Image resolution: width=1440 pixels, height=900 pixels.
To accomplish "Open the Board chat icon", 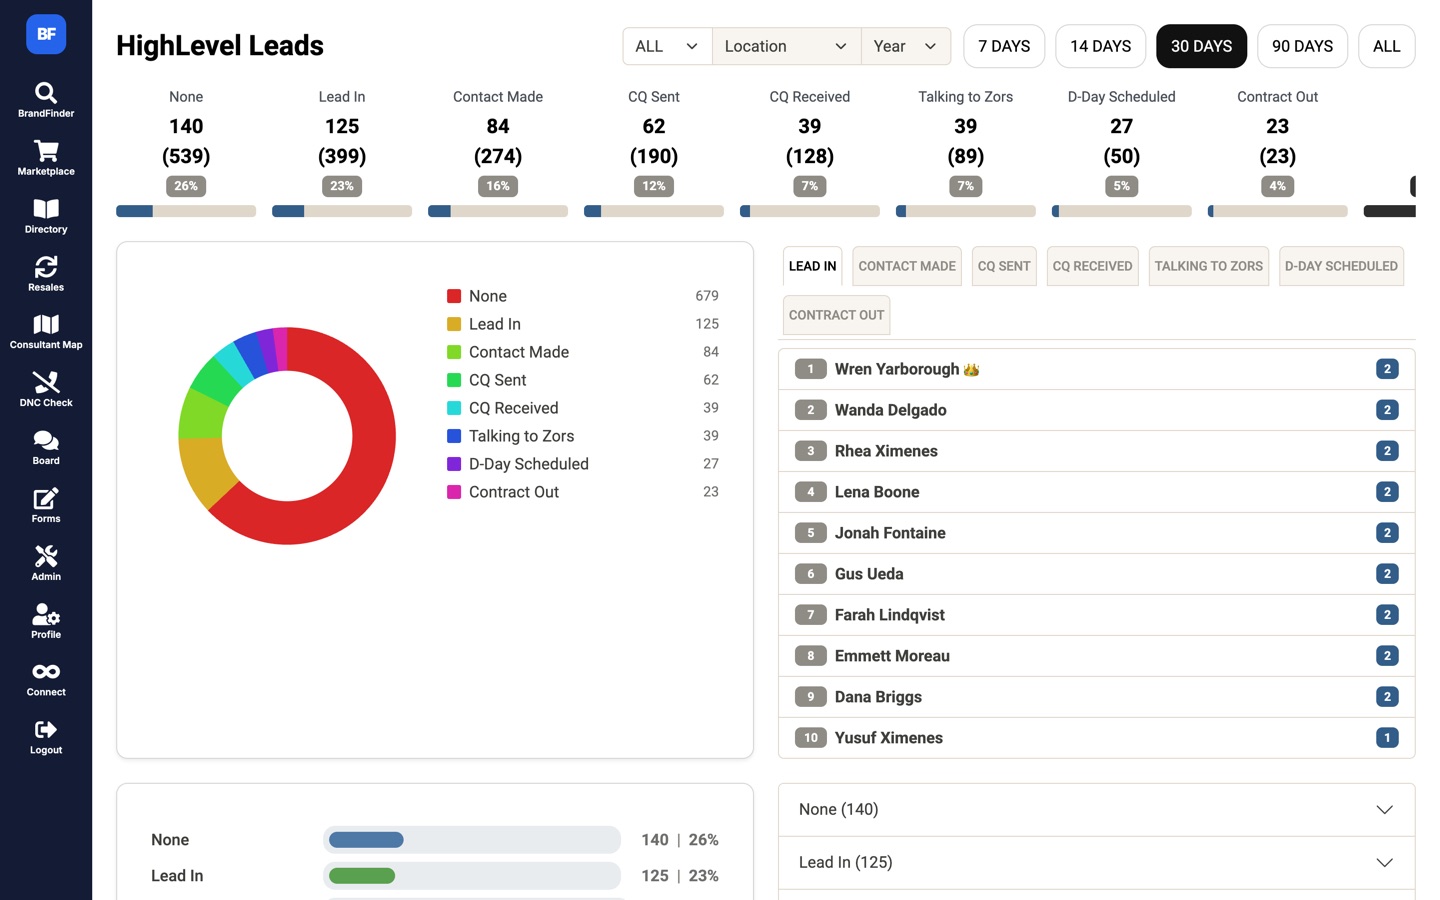I will (46, 440).
